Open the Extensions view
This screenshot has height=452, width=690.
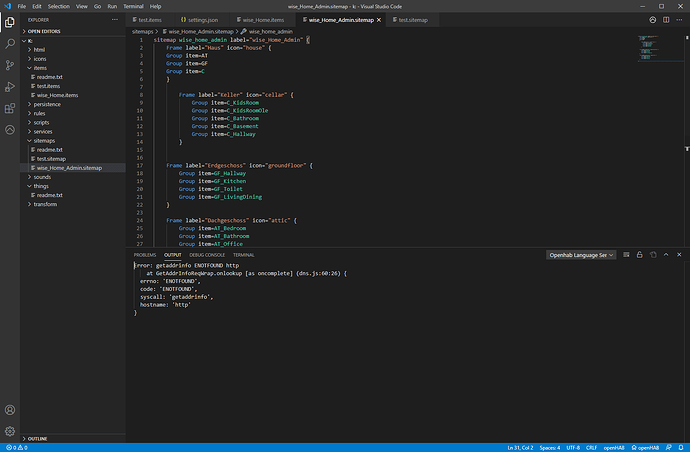coord(10,107)
